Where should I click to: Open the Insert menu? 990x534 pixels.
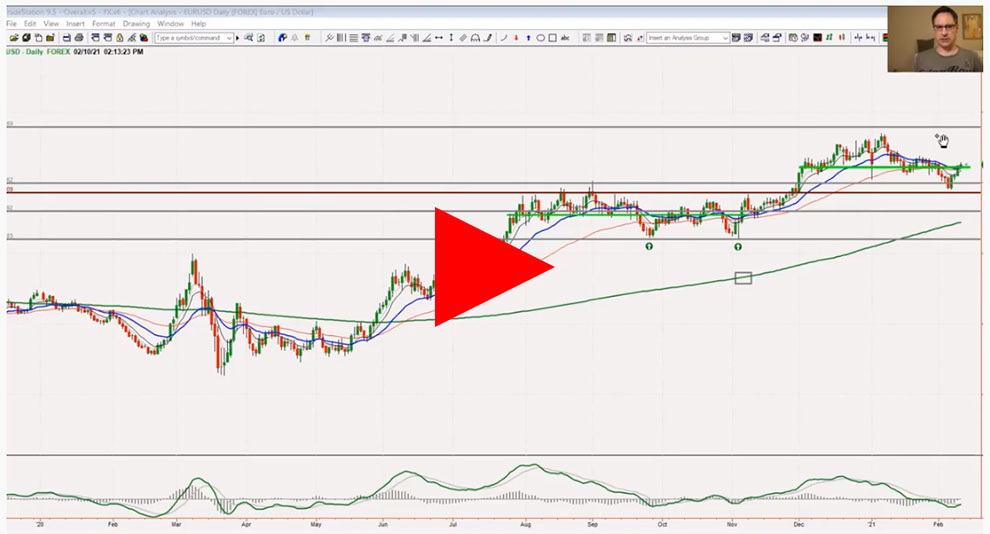(x=75, y=24)
